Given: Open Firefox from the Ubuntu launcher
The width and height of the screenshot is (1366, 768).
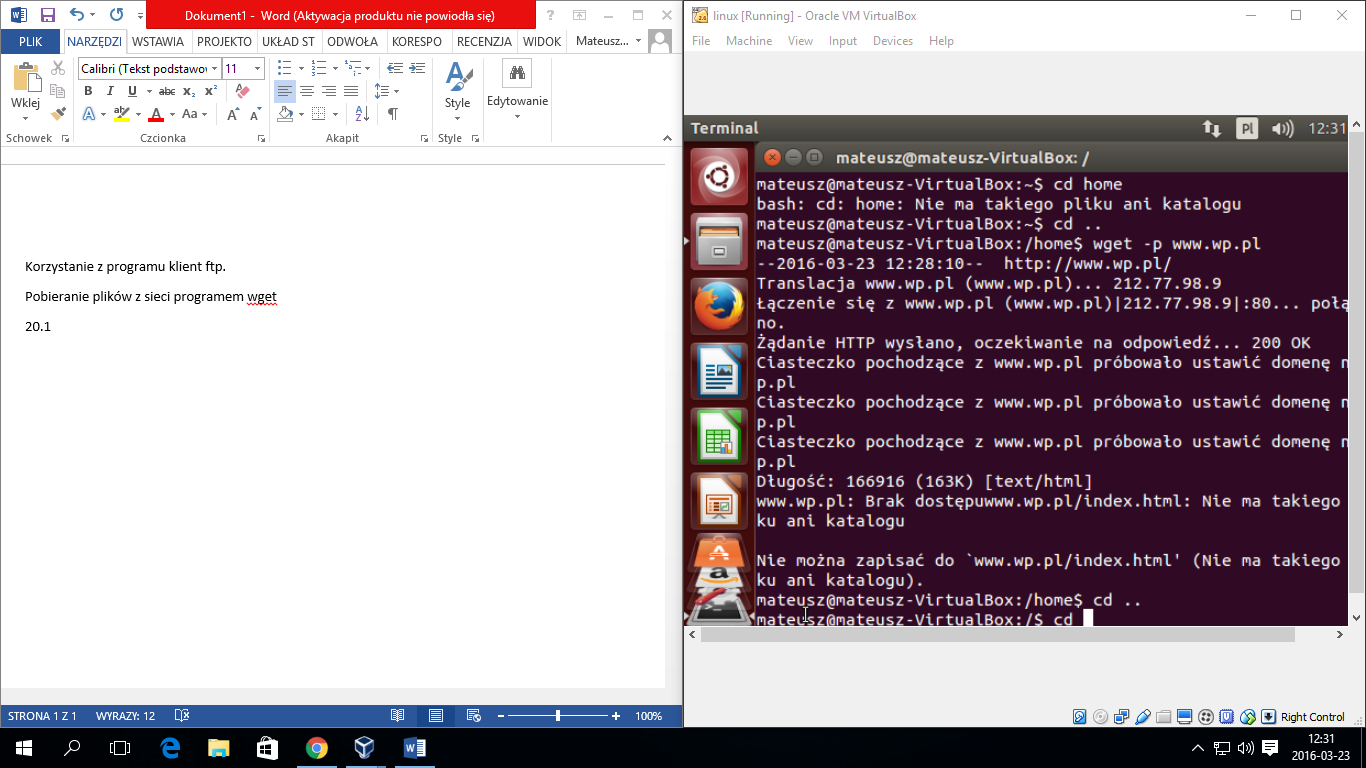Looking at the screenshot, I should coord(719,307).
